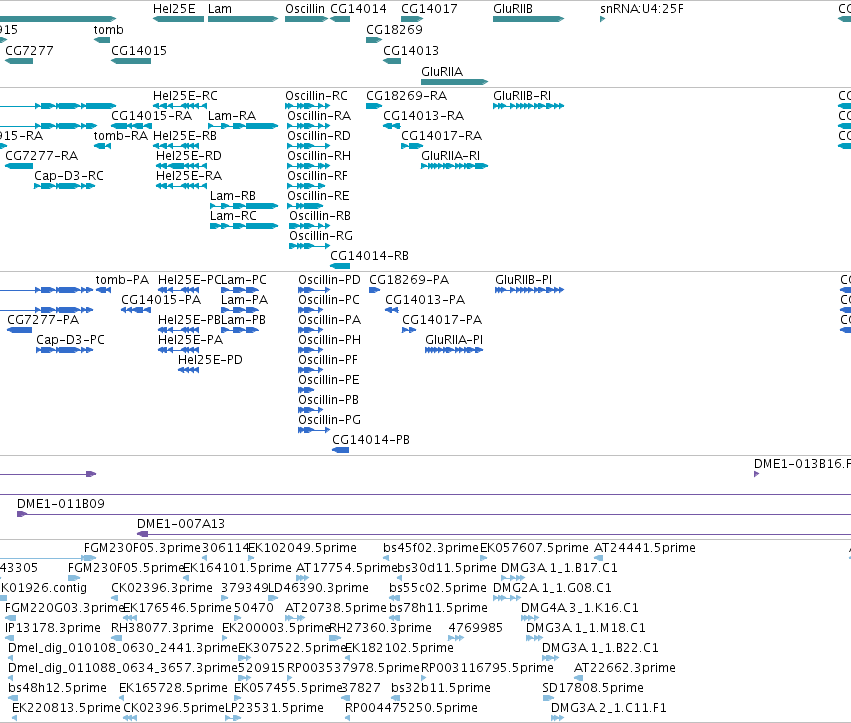Select the GluRIIA gene bar
The width and height of the screenshot is (851, 723).
click(454, 82)
